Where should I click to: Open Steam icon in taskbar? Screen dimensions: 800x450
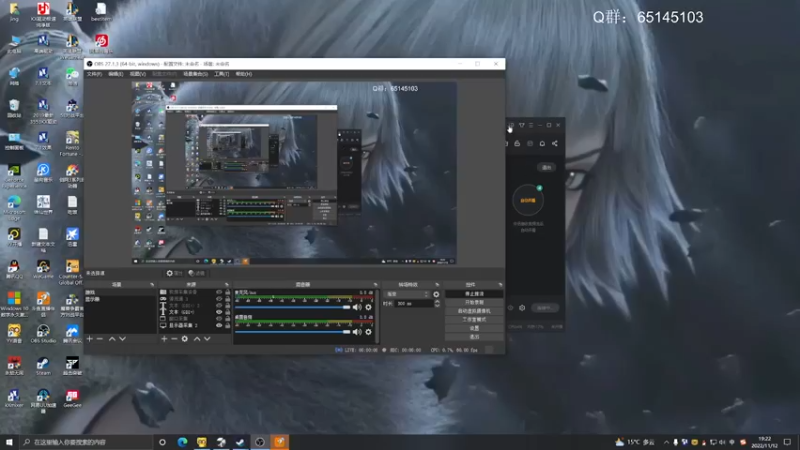pyautogui.click(x=240, y=442)
